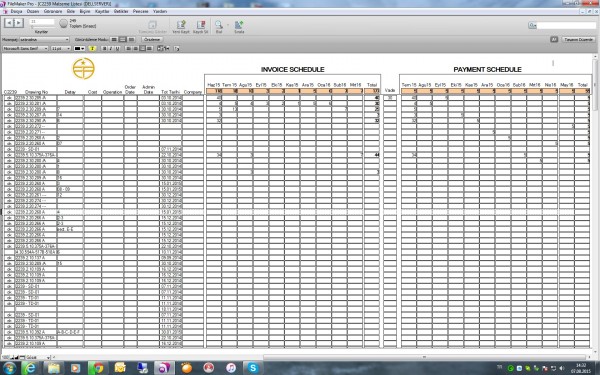The image size is (600, 375).
Task: Open the Bul find magnifier tool
Action: point(219,26)
